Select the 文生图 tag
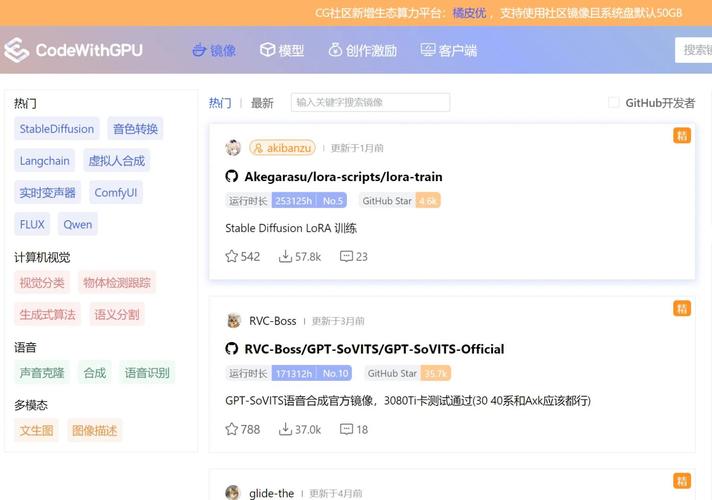 click(x=36, y=430)
